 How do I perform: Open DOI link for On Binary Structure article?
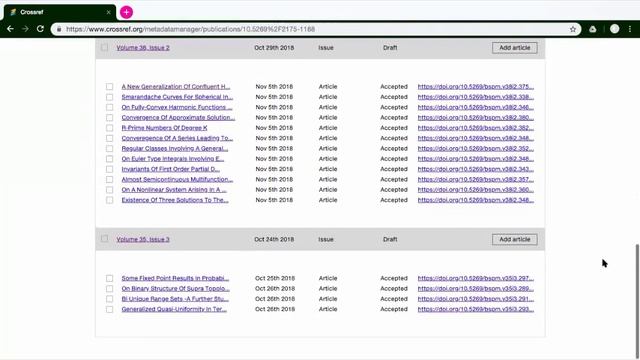[476, 288]
